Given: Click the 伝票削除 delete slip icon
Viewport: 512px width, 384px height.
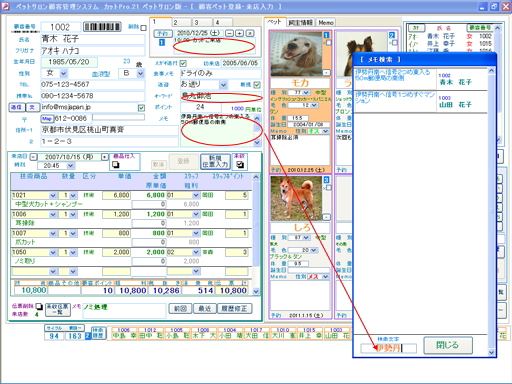Looking at the screenshot, I should click(x=39, y=306).
